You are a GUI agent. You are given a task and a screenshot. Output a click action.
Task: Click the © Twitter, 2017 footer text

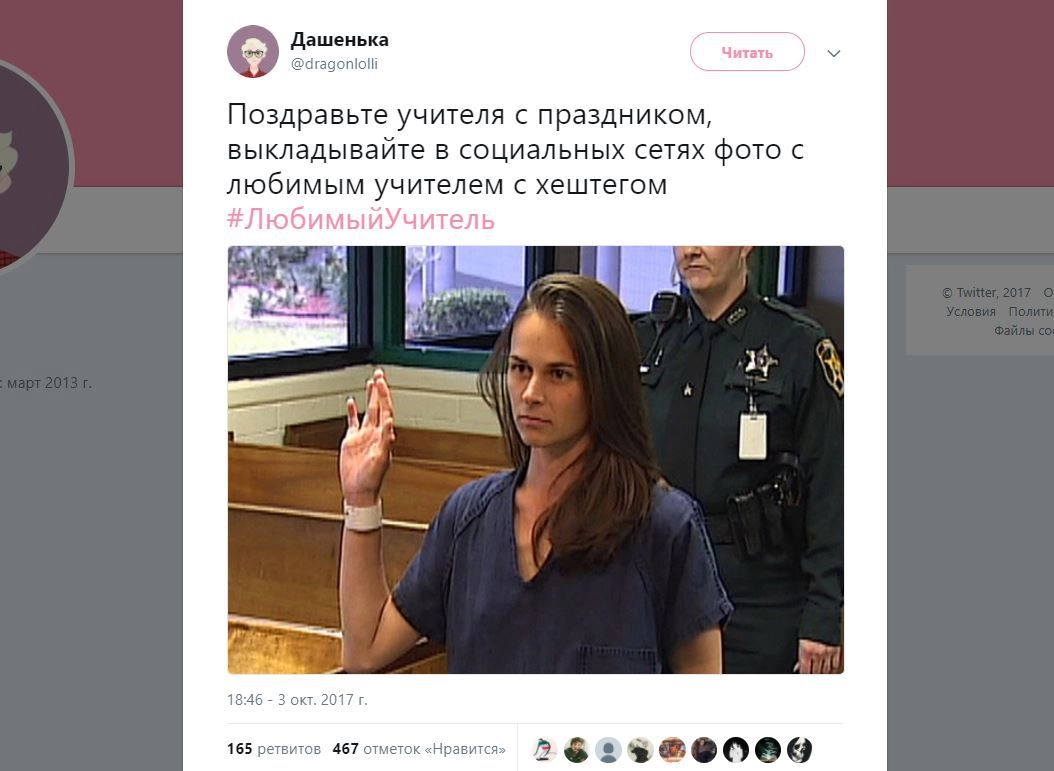click(986, 292)
